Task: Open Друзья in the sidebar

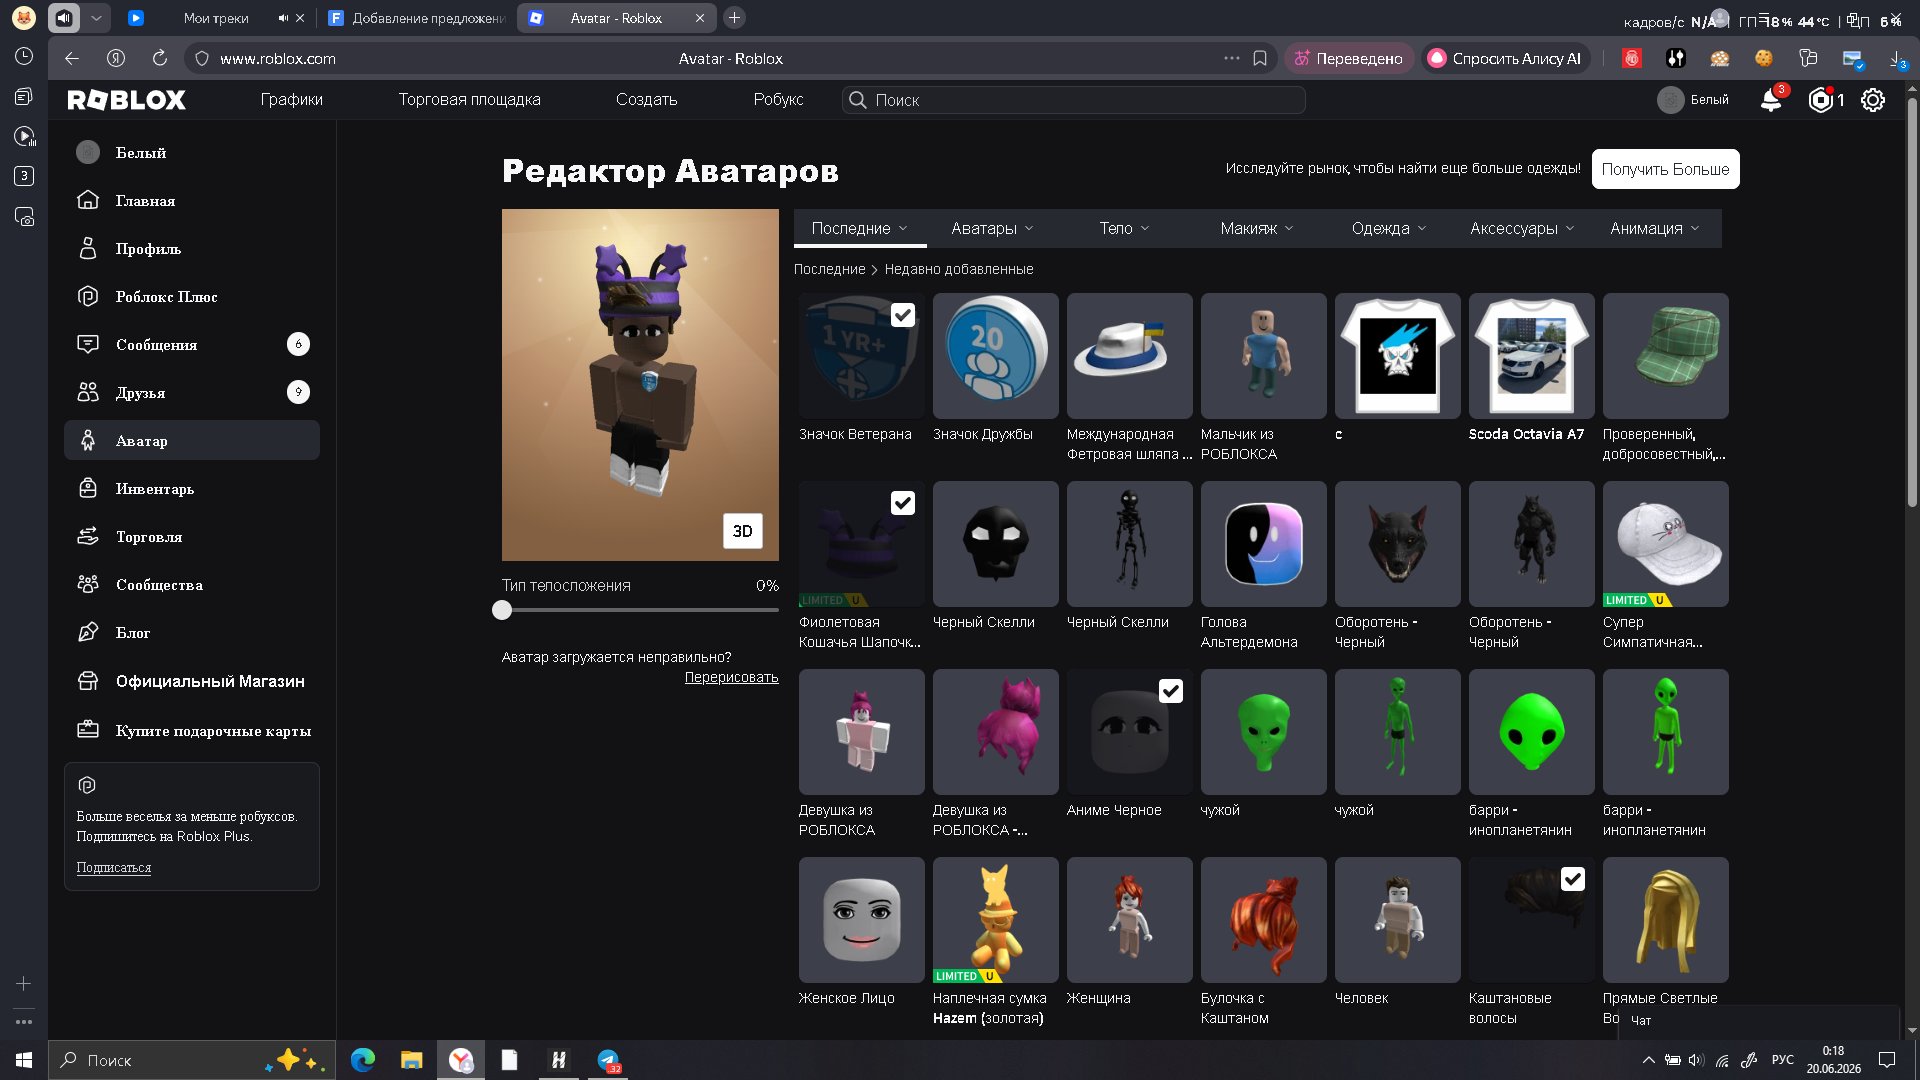Action: click(192, 393)
